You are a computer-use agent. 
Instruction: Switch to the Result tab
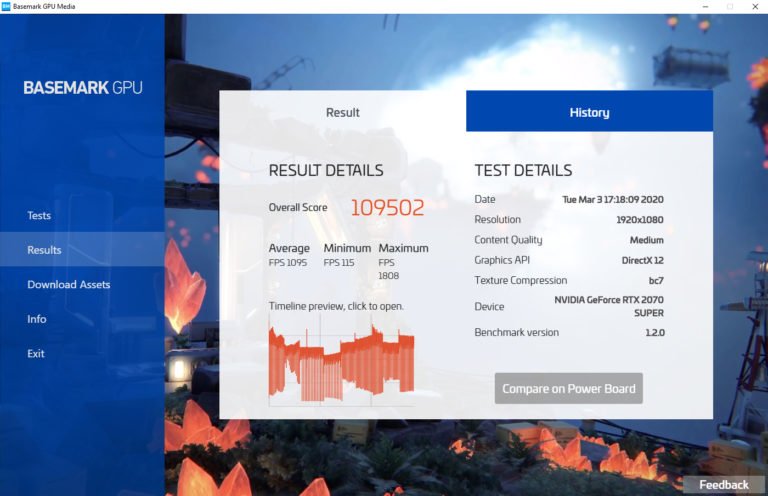pyautogui.click(x=342, y=112)
